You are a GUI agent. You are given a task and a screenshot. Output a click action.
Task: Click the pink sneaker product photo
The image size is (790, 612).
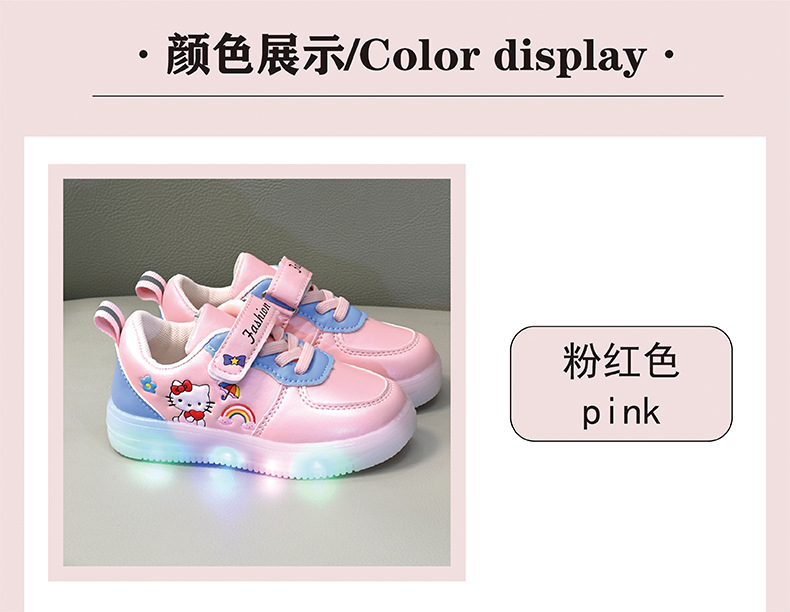[x=256, y=372]
